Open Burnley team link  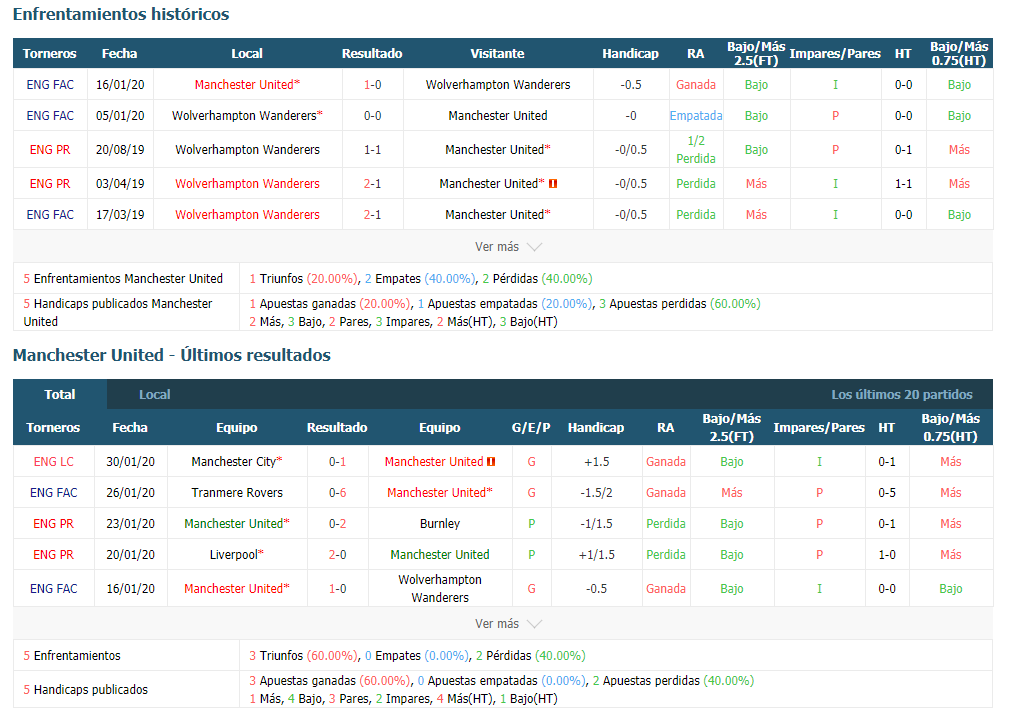point(440,523)
